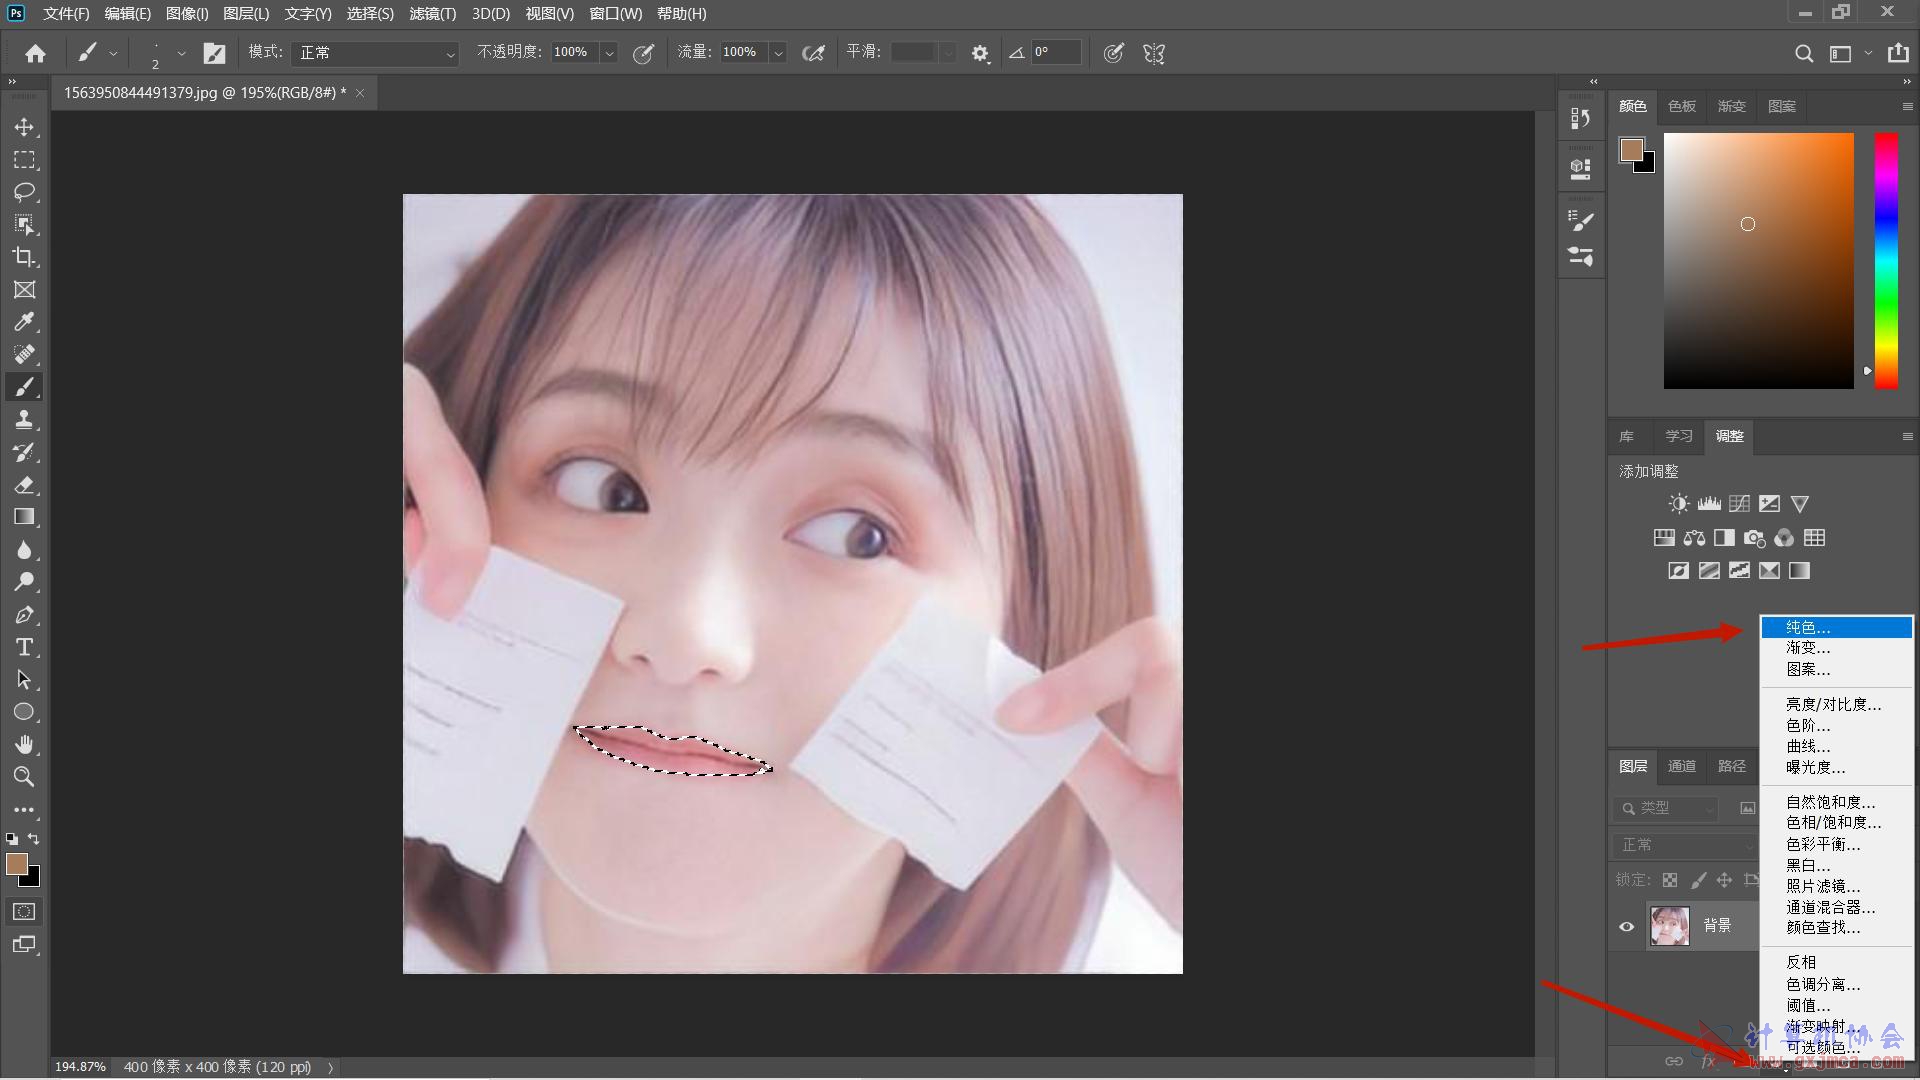Select the Move tool
The width and height of the screenshot is (1920, 1080).
[x=24, y=127]
